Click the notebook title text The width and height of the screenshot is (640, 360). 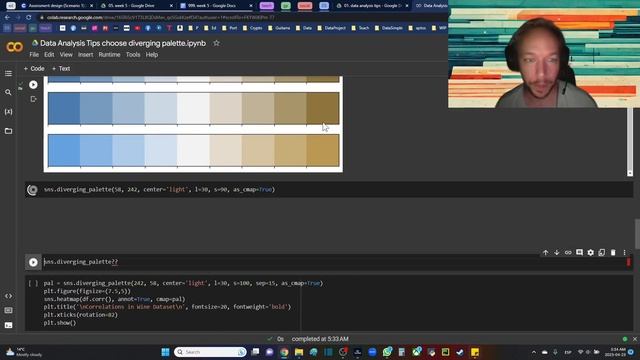(x=123, y=43)
